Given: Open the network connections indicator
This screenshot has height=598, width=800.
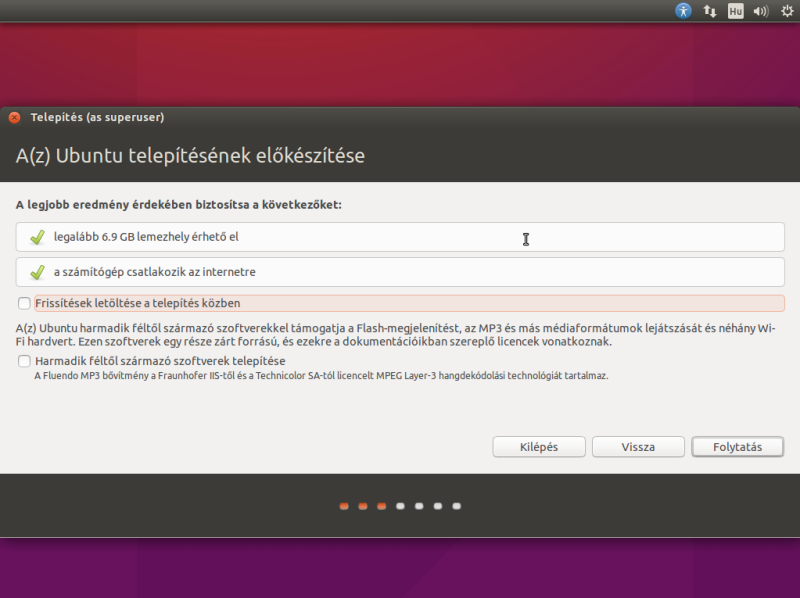Looking at the screenshot, I should click(x=710, y=11).
